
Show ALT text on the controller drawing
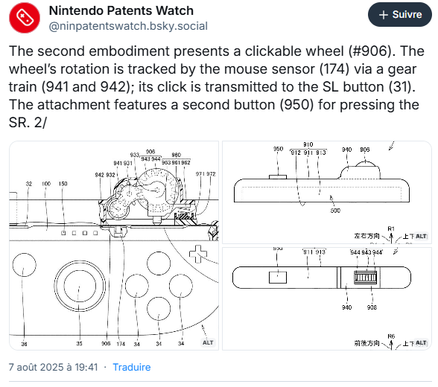tap(208, 342)
